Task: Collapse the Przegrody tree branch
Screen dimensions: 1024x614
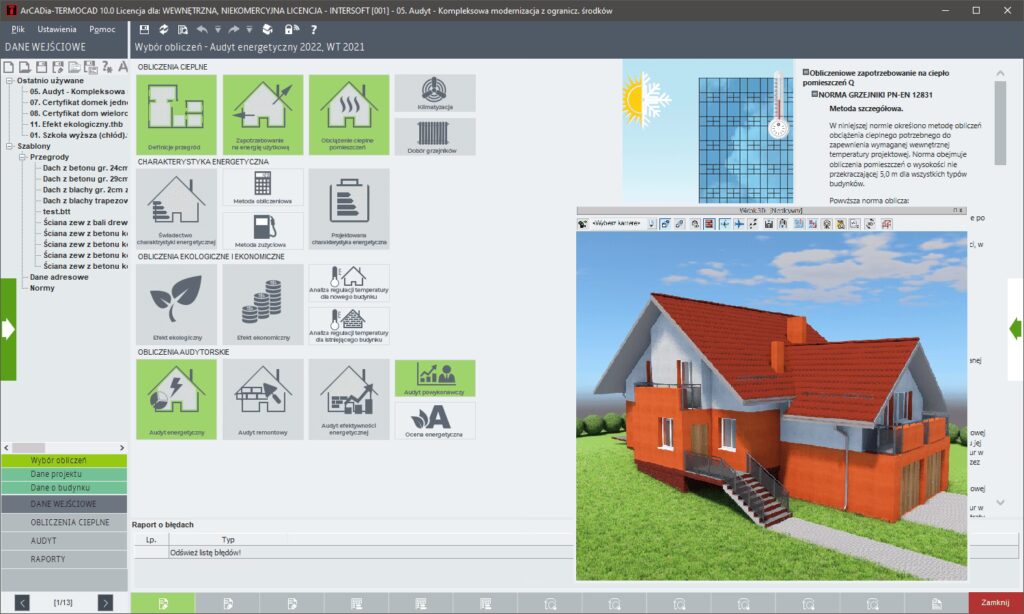Action: [x=21, y=157]
